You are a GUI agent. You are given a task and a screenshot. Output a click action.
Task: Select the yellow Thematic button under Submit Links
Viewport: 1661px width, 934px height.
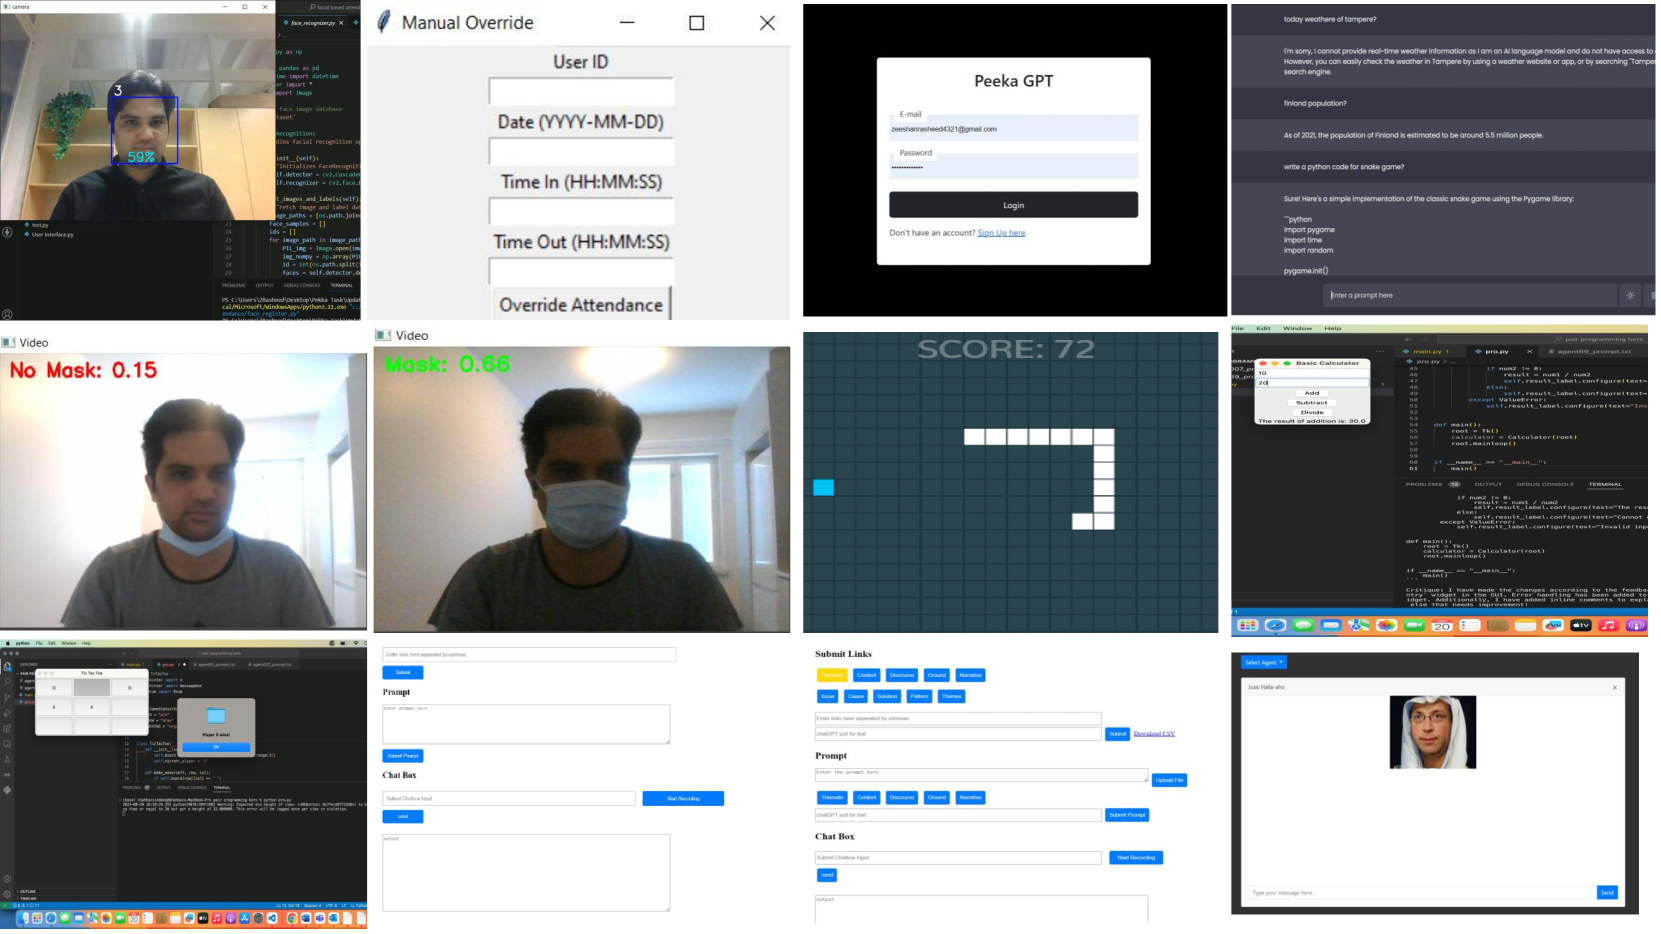(832, 675)
